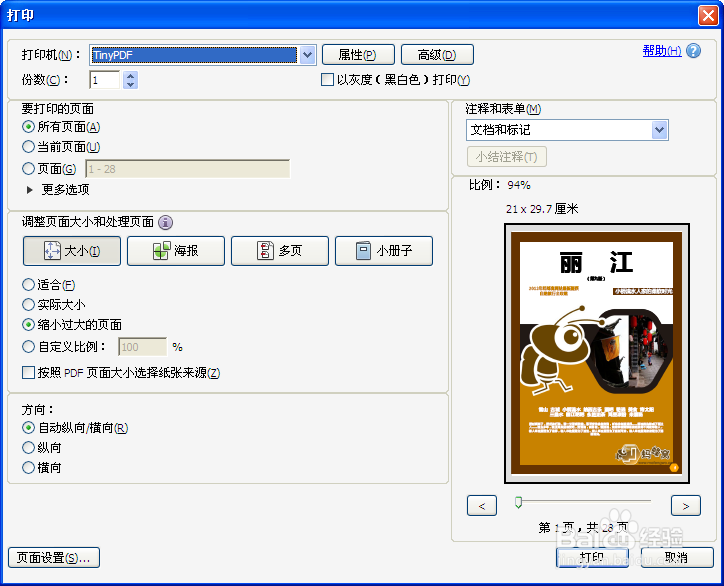Click the 丽江 print preview thumbnail
The width and height of the screenshot is (724, 586).
click(597, 353)
